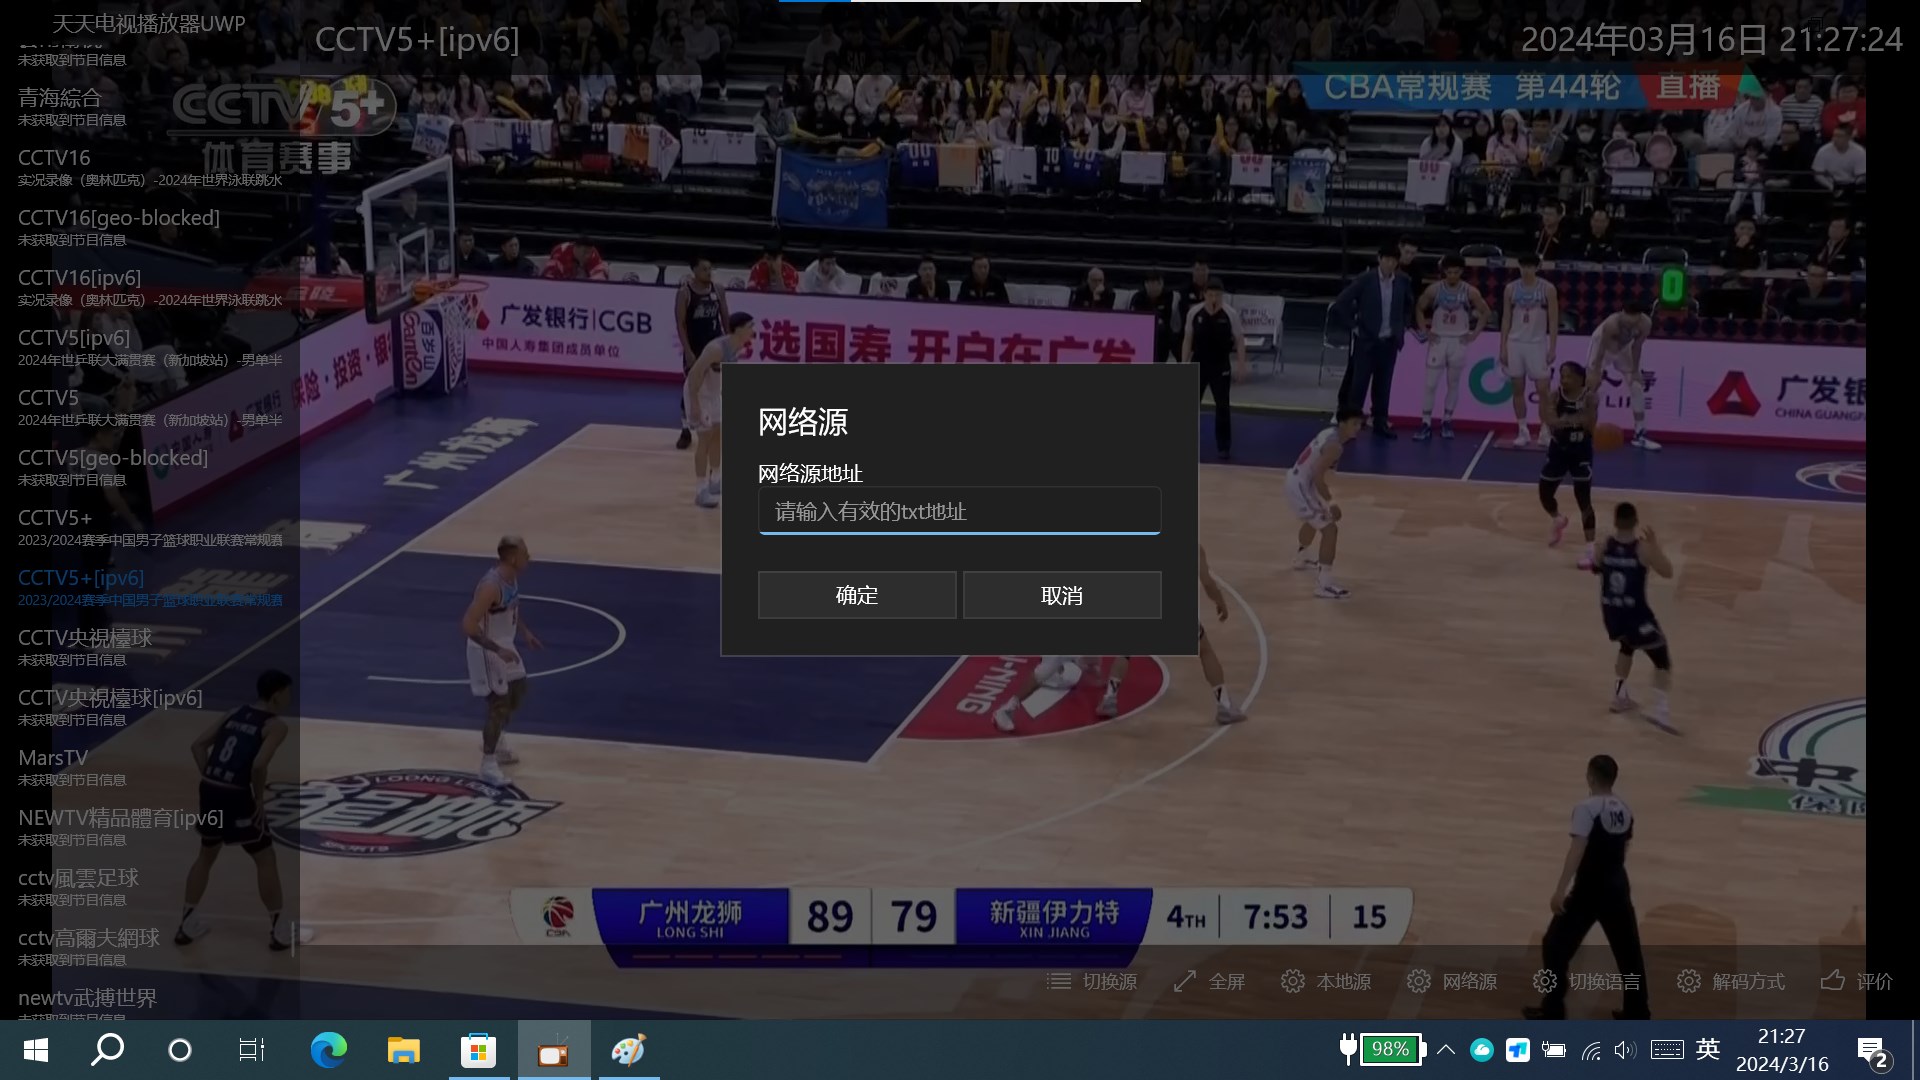
Task: Select CCTV16[ipv6] channel entry
Action: click(x=80, y=278)
